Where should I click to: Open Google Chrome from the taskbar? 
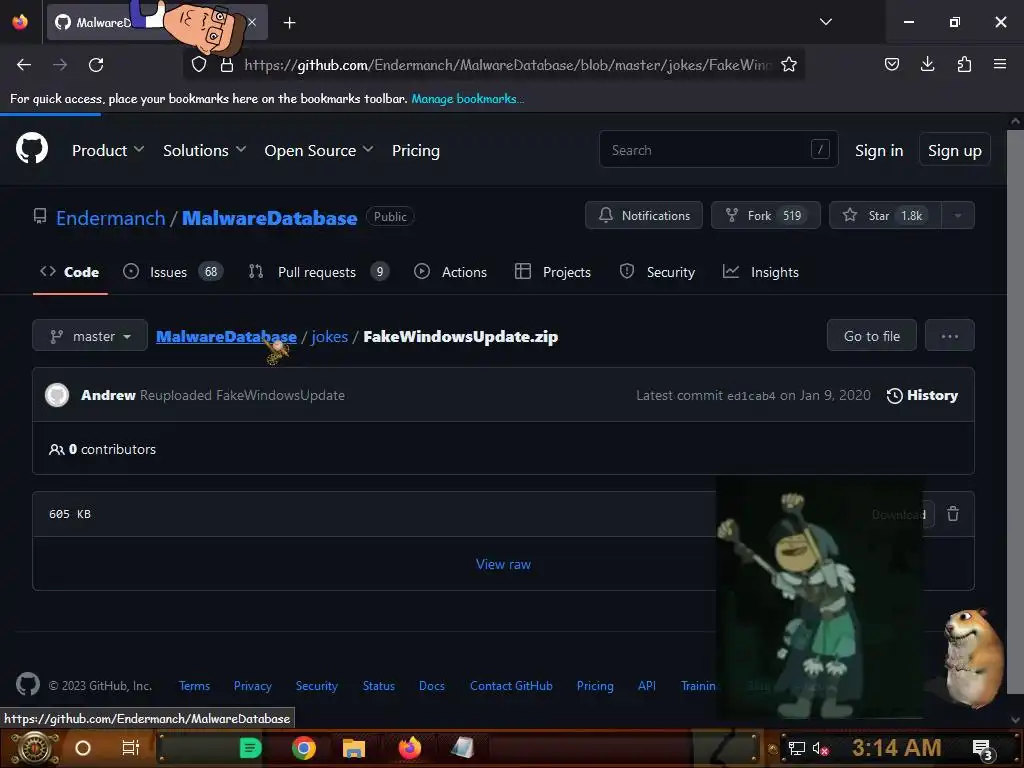(x=304, y=748)
